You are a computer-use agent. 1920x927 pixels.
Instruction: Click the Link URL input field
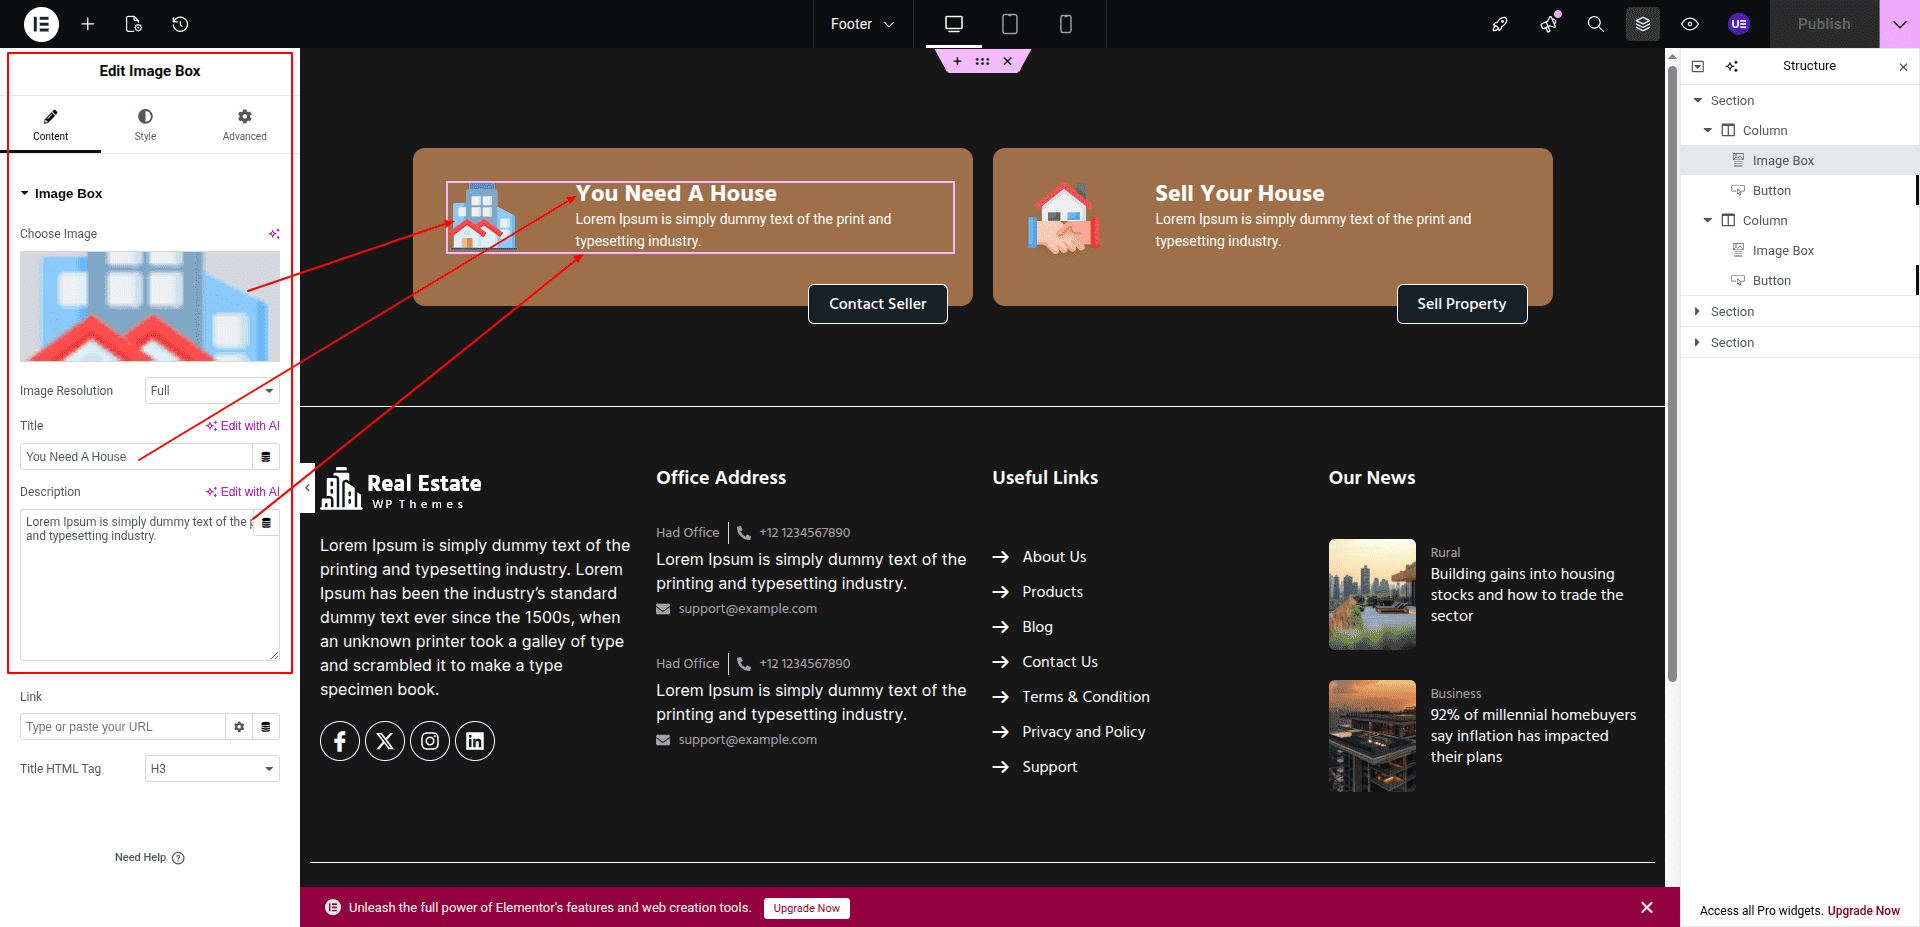pos(122,727)
